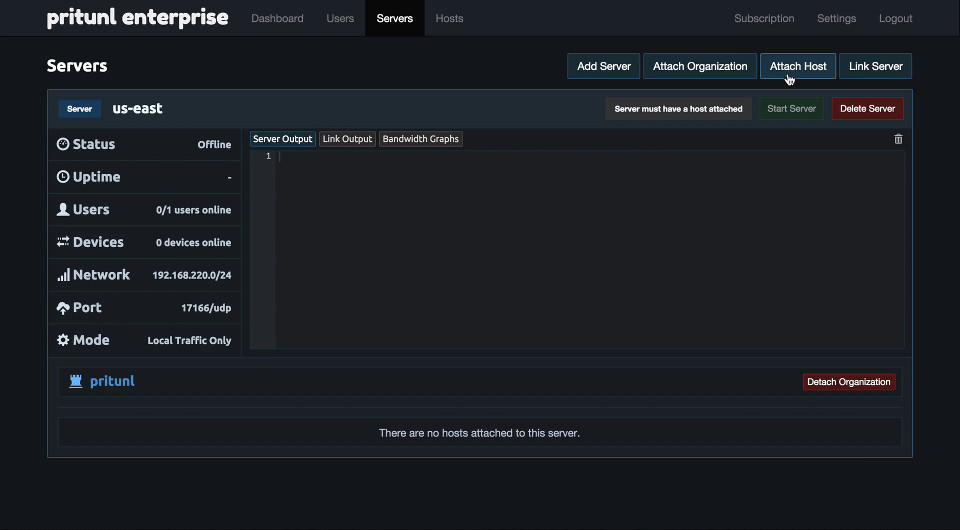The height and width of the screenshot is (530, 960).
Task: Click the Status clock icon
Action: pos(63,144)
